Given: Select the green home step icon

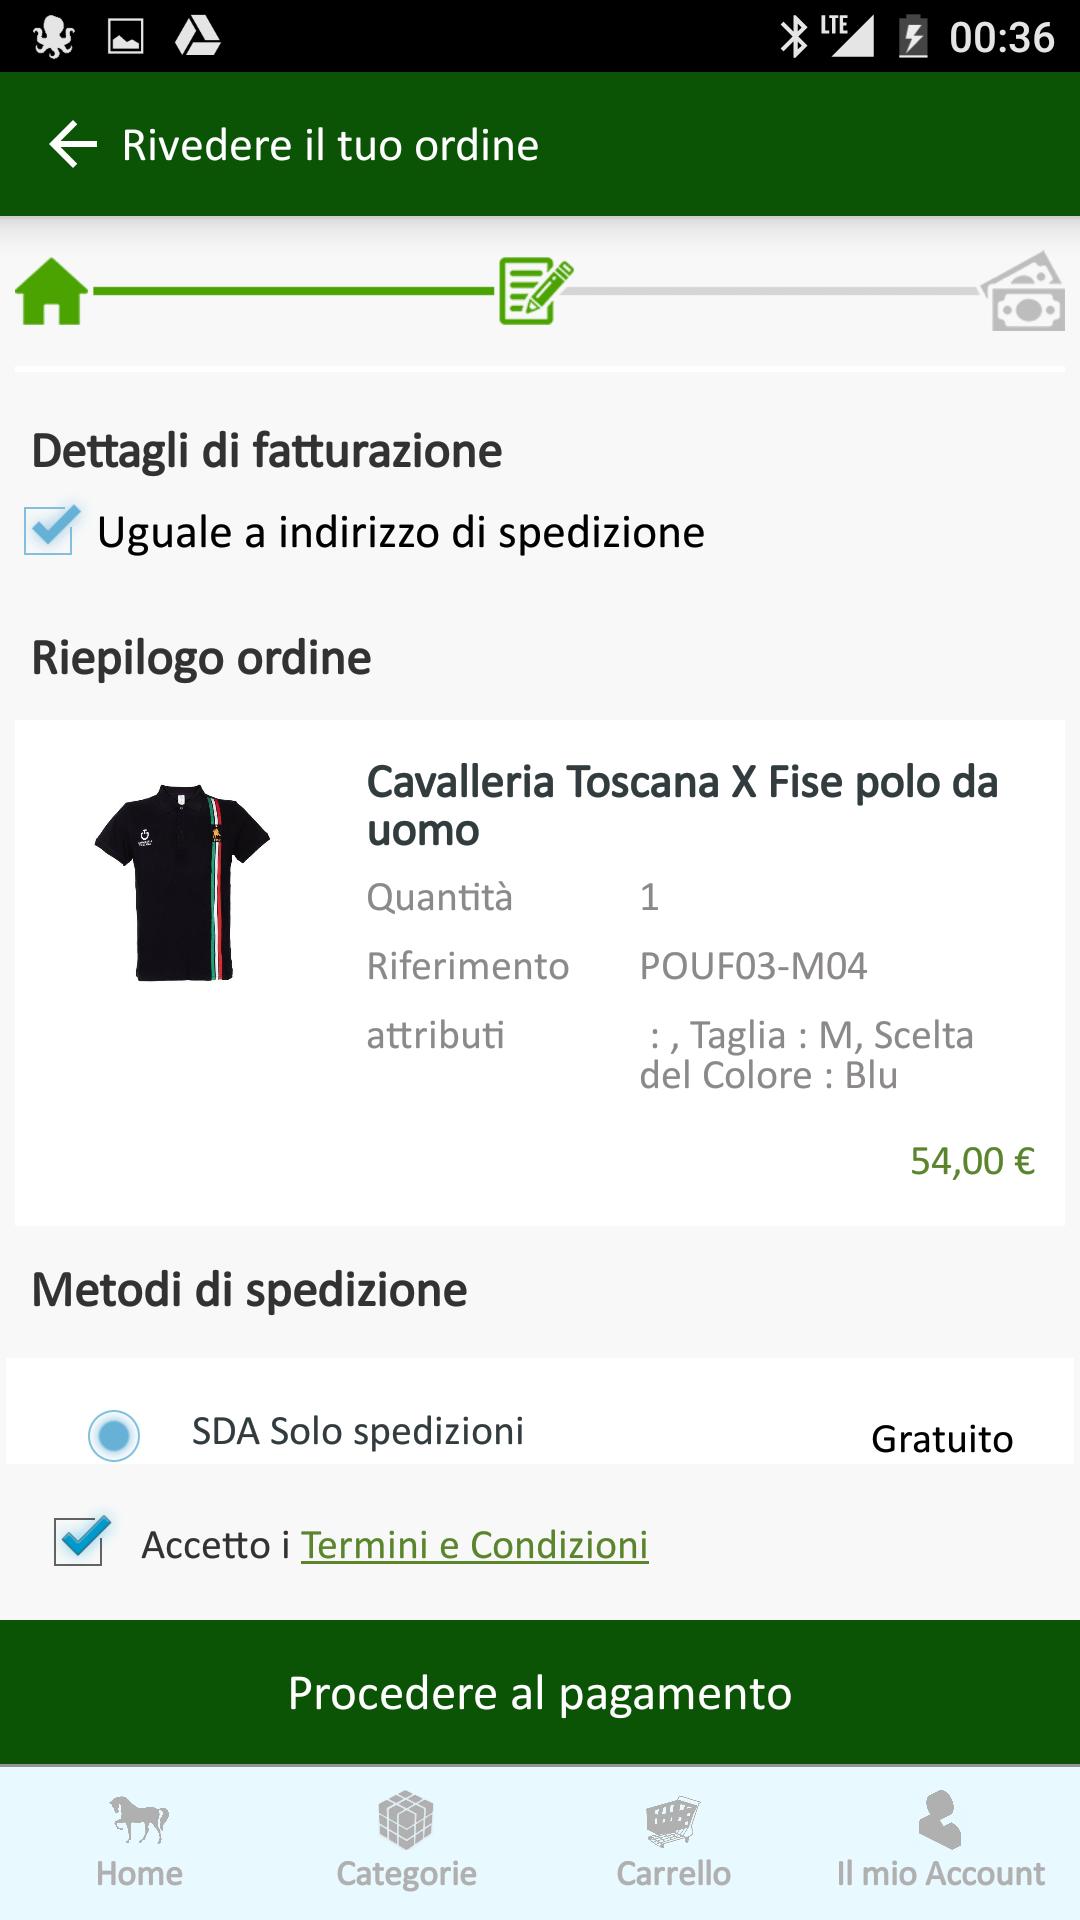Looking at the screenshot, I should [52, 291].
